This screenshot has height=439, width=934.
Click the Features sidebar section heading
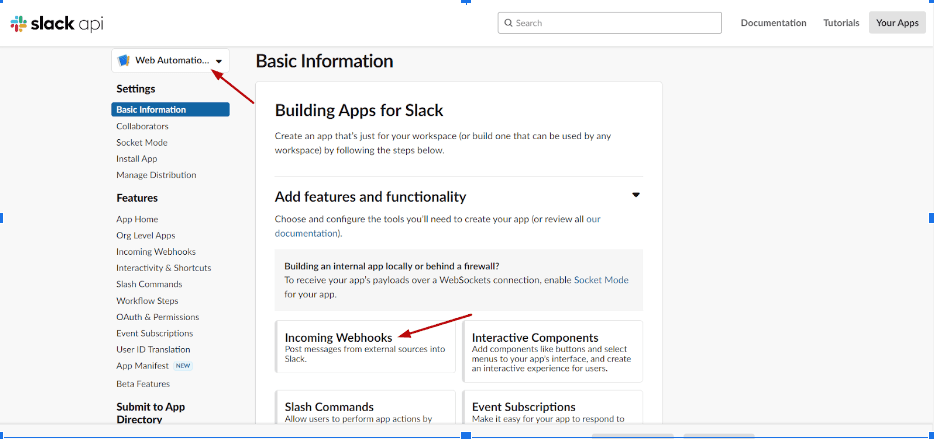pos(137,198)
